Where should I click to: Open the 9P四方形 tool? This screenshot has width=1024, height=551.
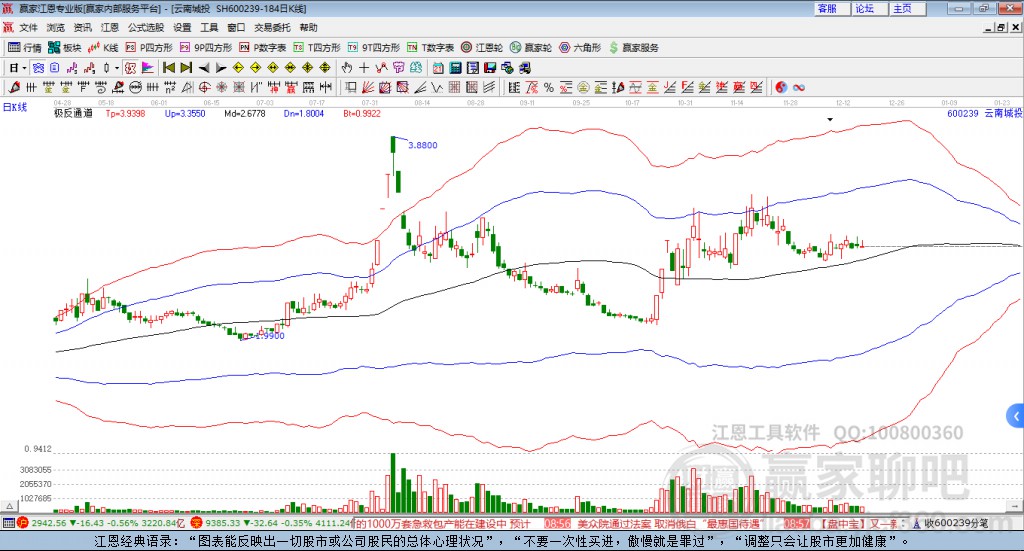click(206, 48)
